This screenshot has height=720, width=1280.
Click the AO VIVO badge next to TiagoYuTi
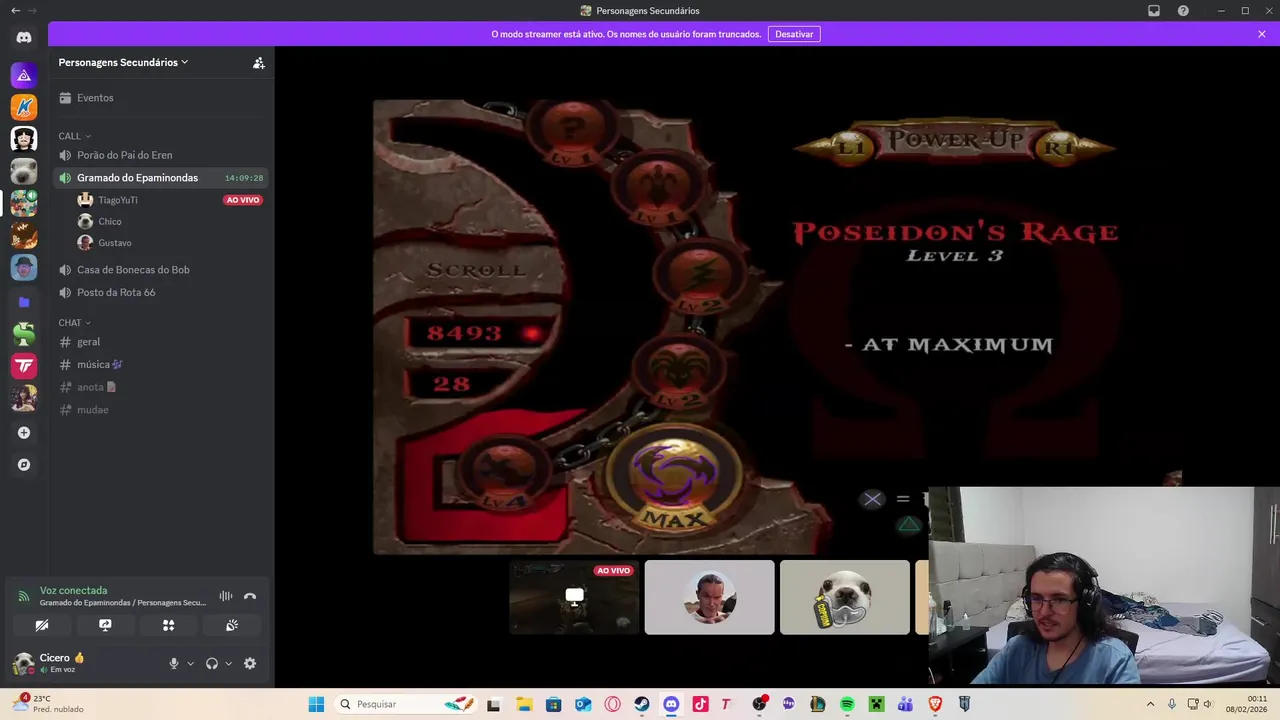[x=243, y=200]
